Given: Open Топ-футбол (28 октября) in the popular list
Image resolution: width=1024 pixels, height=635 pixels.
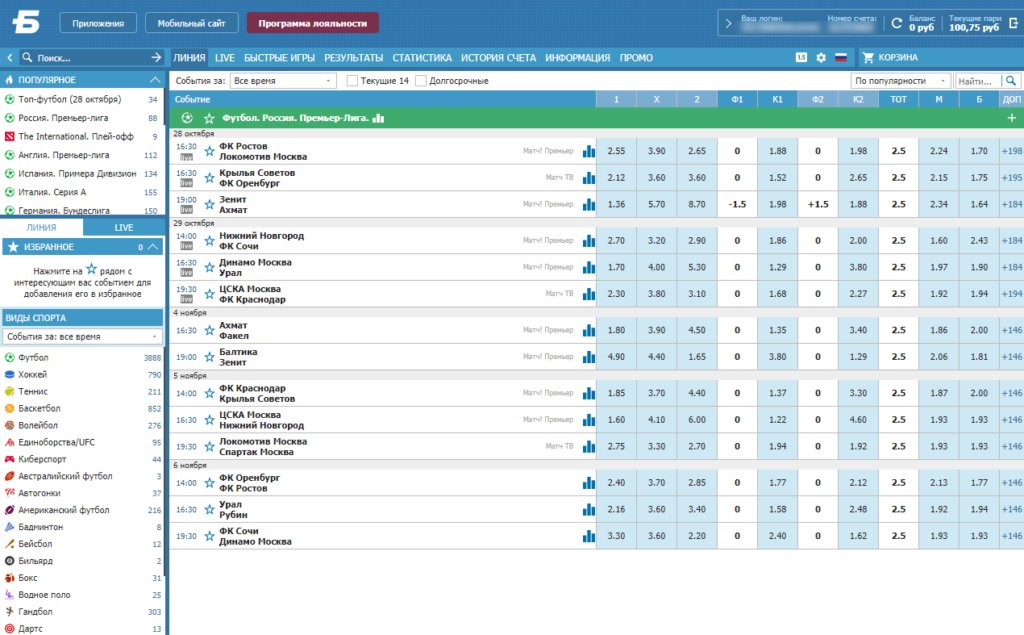Looking at the screenshot, I should [69, 99].
